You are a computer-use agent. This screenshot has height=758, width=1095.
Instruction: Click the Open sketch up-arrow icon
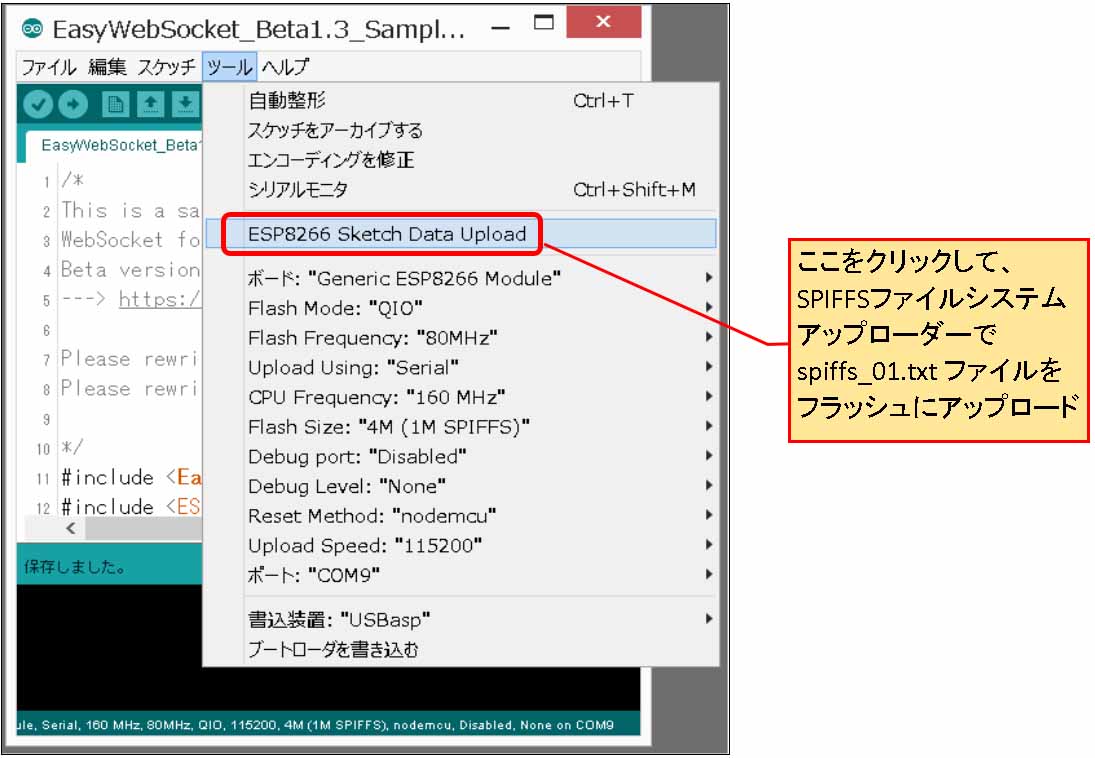coord(150,104)
